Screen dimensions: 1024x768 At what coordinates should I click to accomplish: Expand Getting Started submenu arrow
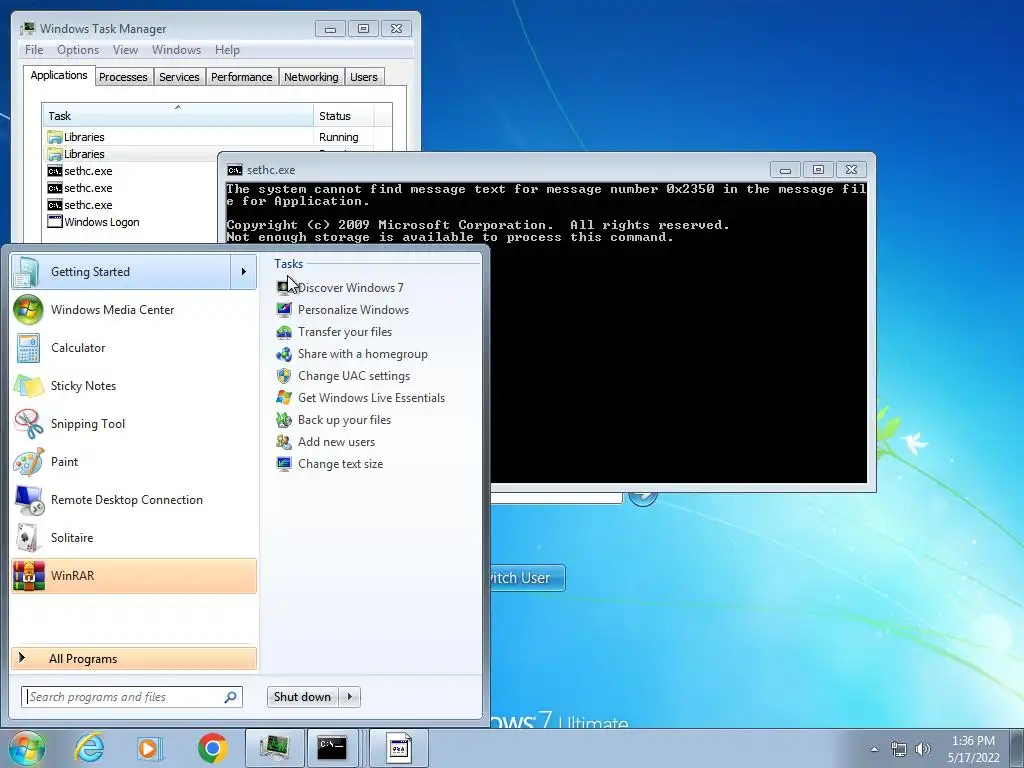point(244,272)
